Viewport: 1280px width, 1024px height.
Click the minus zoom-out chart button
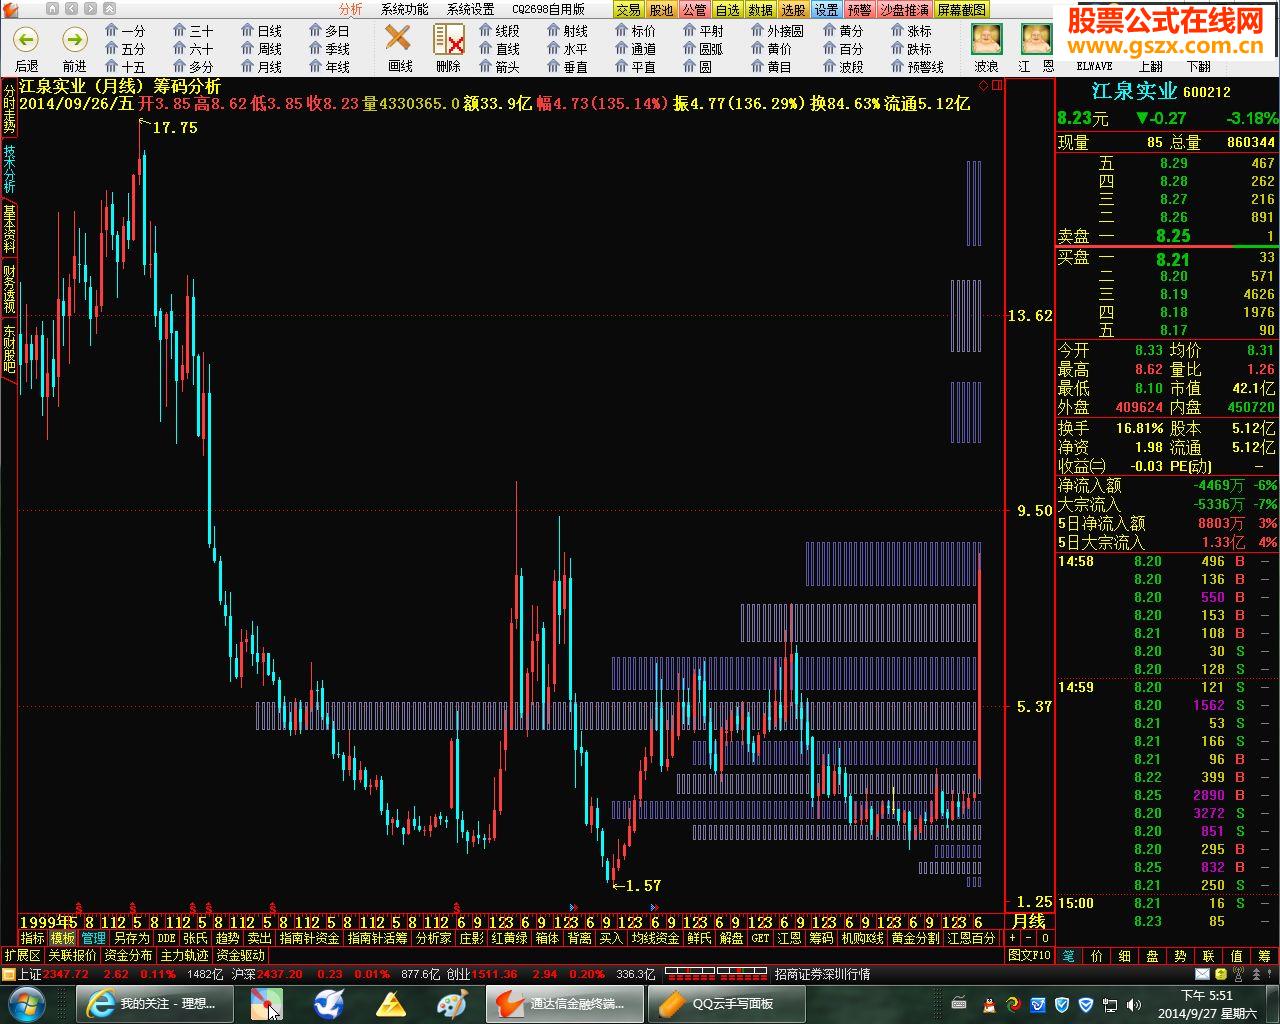(x=1029, y=938)
